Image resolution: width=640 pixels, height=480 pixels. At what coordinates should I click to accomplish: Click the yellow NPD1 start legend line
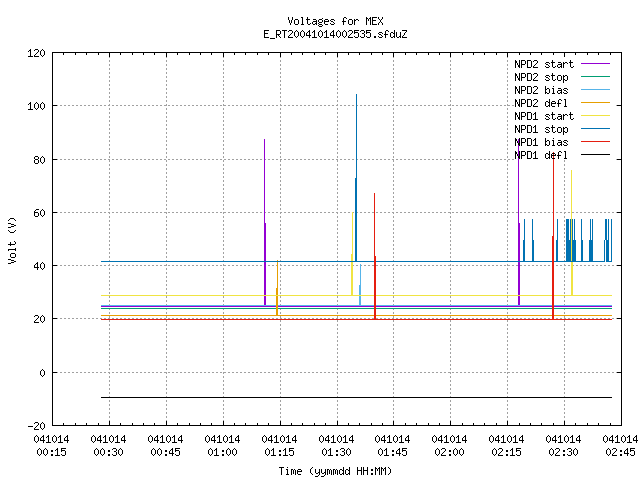(596, 116)
